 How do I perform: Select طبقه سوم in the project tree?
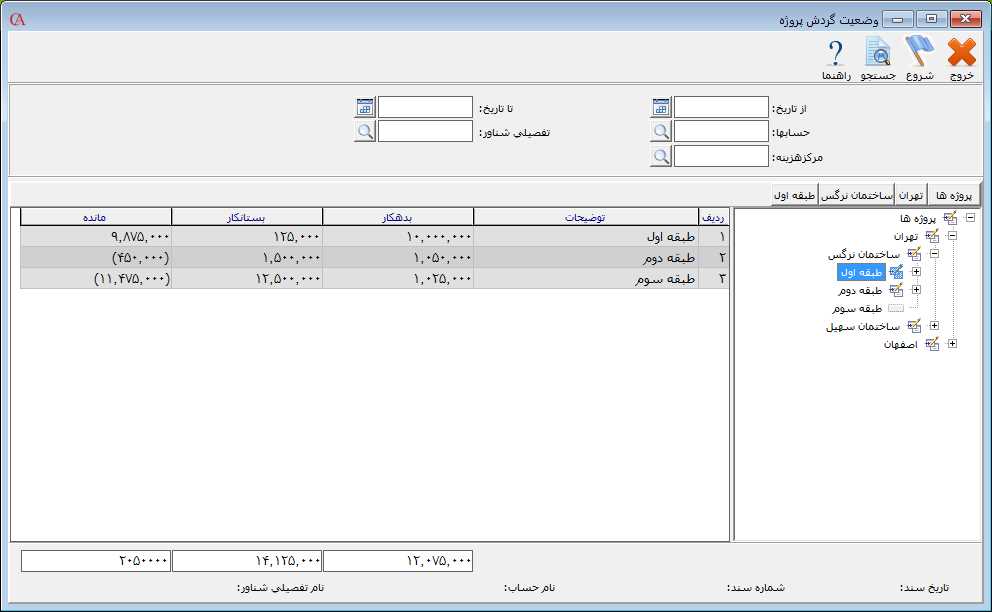(856, 308)
